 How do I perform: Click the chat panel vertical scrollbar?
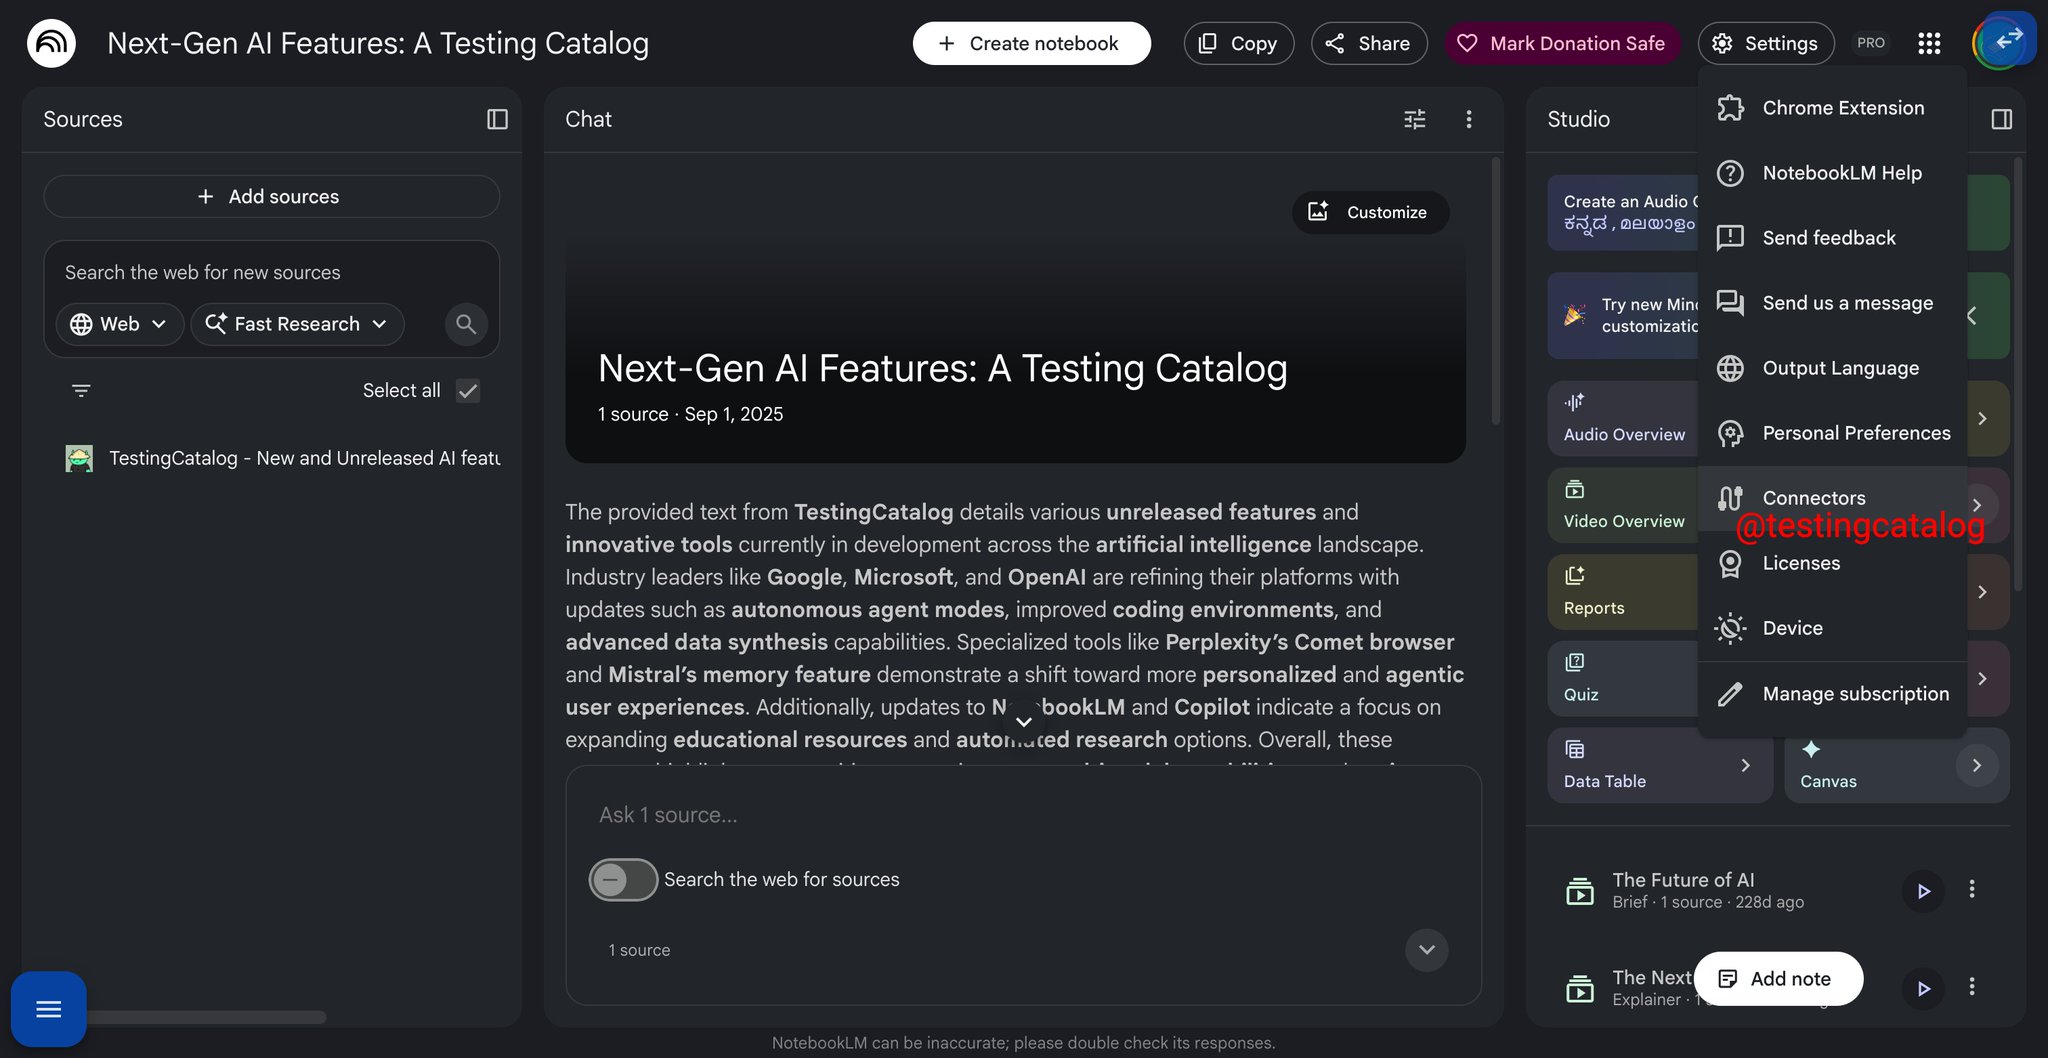tap(1496, 290)
